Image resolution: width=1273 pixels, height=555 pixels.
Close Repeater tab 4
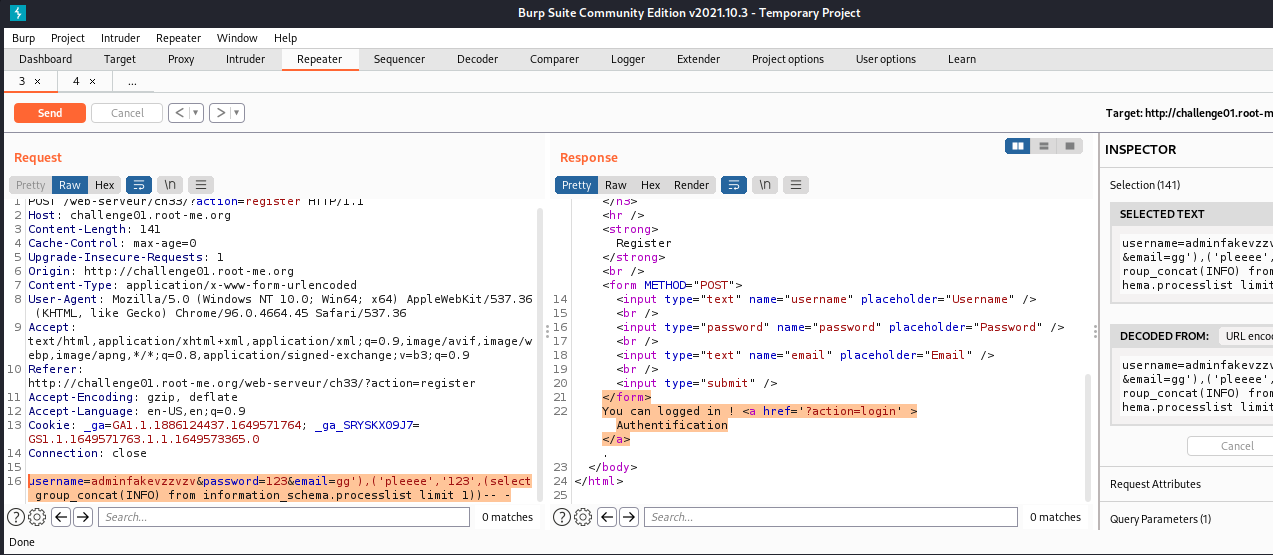coord(92,81)
